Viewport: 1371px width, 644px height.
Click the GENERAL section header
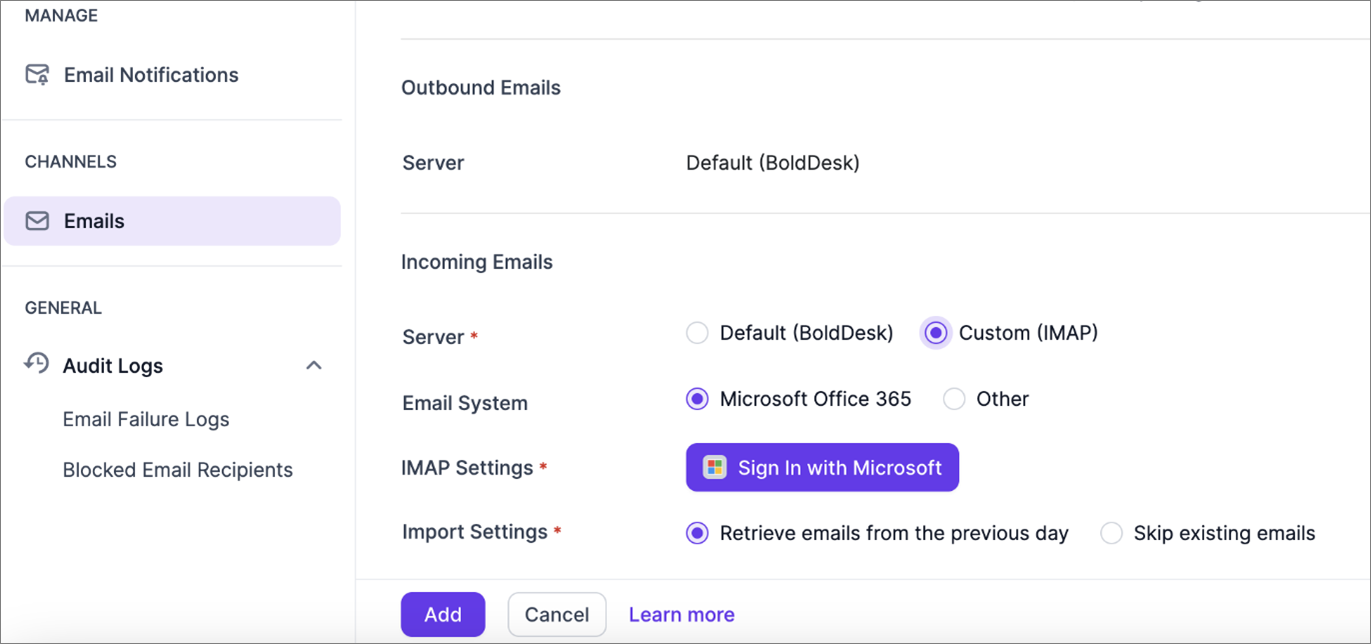click(63, 308)
